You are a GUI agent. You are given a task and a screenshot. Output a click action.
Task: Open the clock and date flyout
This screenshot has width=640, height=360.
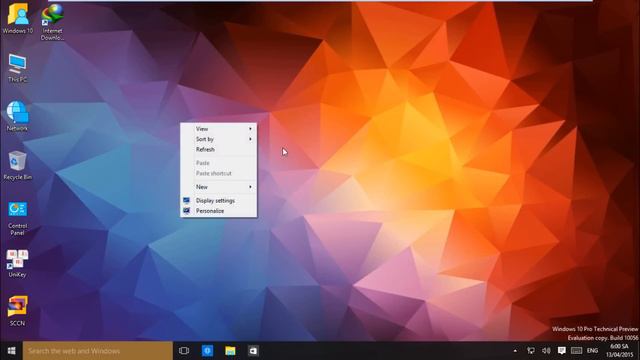tap(619, 351)
